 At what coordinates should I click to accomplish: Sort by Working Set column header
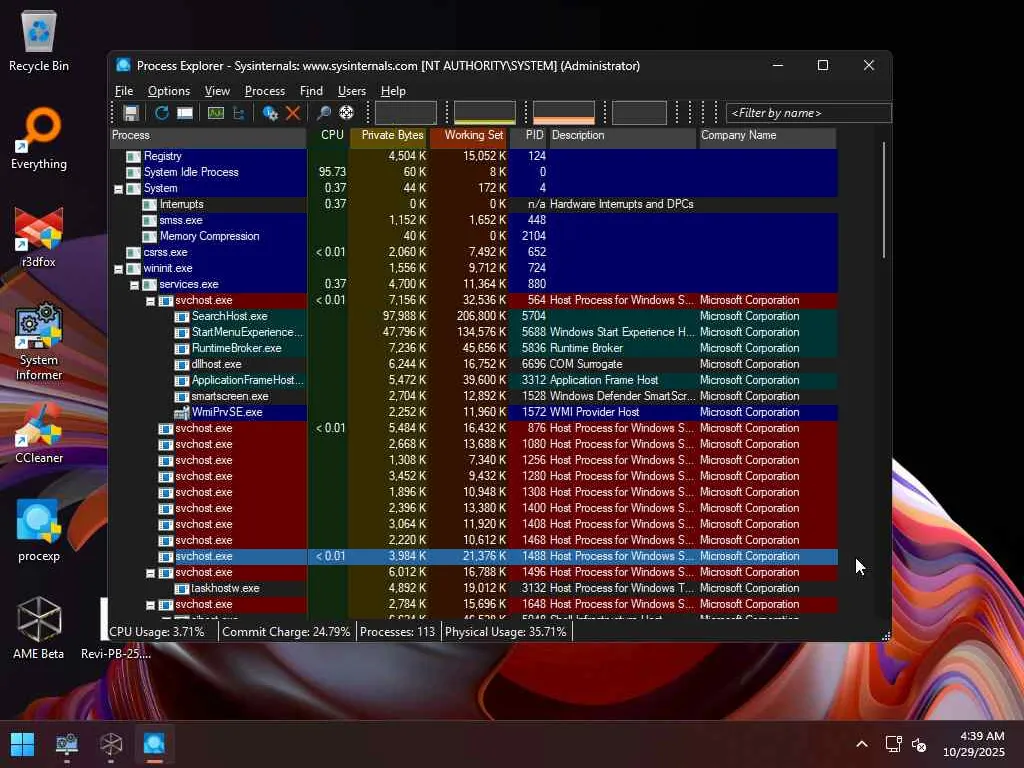click(468, 136)
